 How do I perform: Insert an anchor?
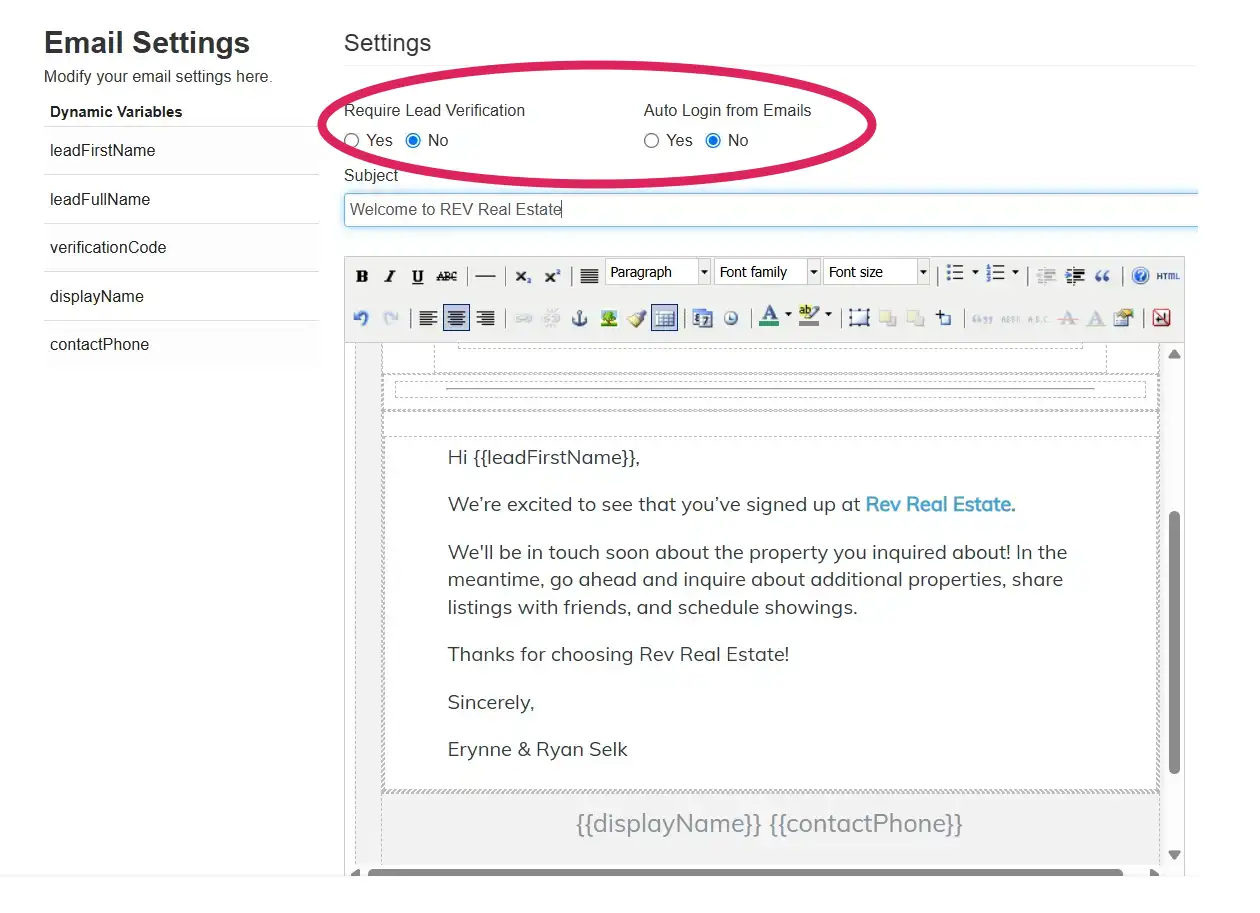(x=579, y=318)
